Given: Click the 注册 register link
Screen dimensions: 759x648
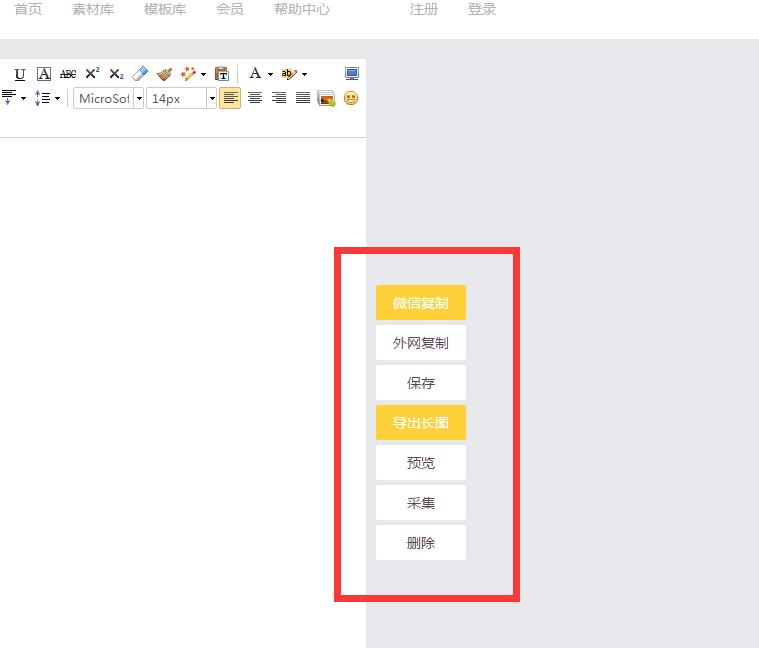Looking at the screenshot, I should pyautogui.click(x=424, y=9).
